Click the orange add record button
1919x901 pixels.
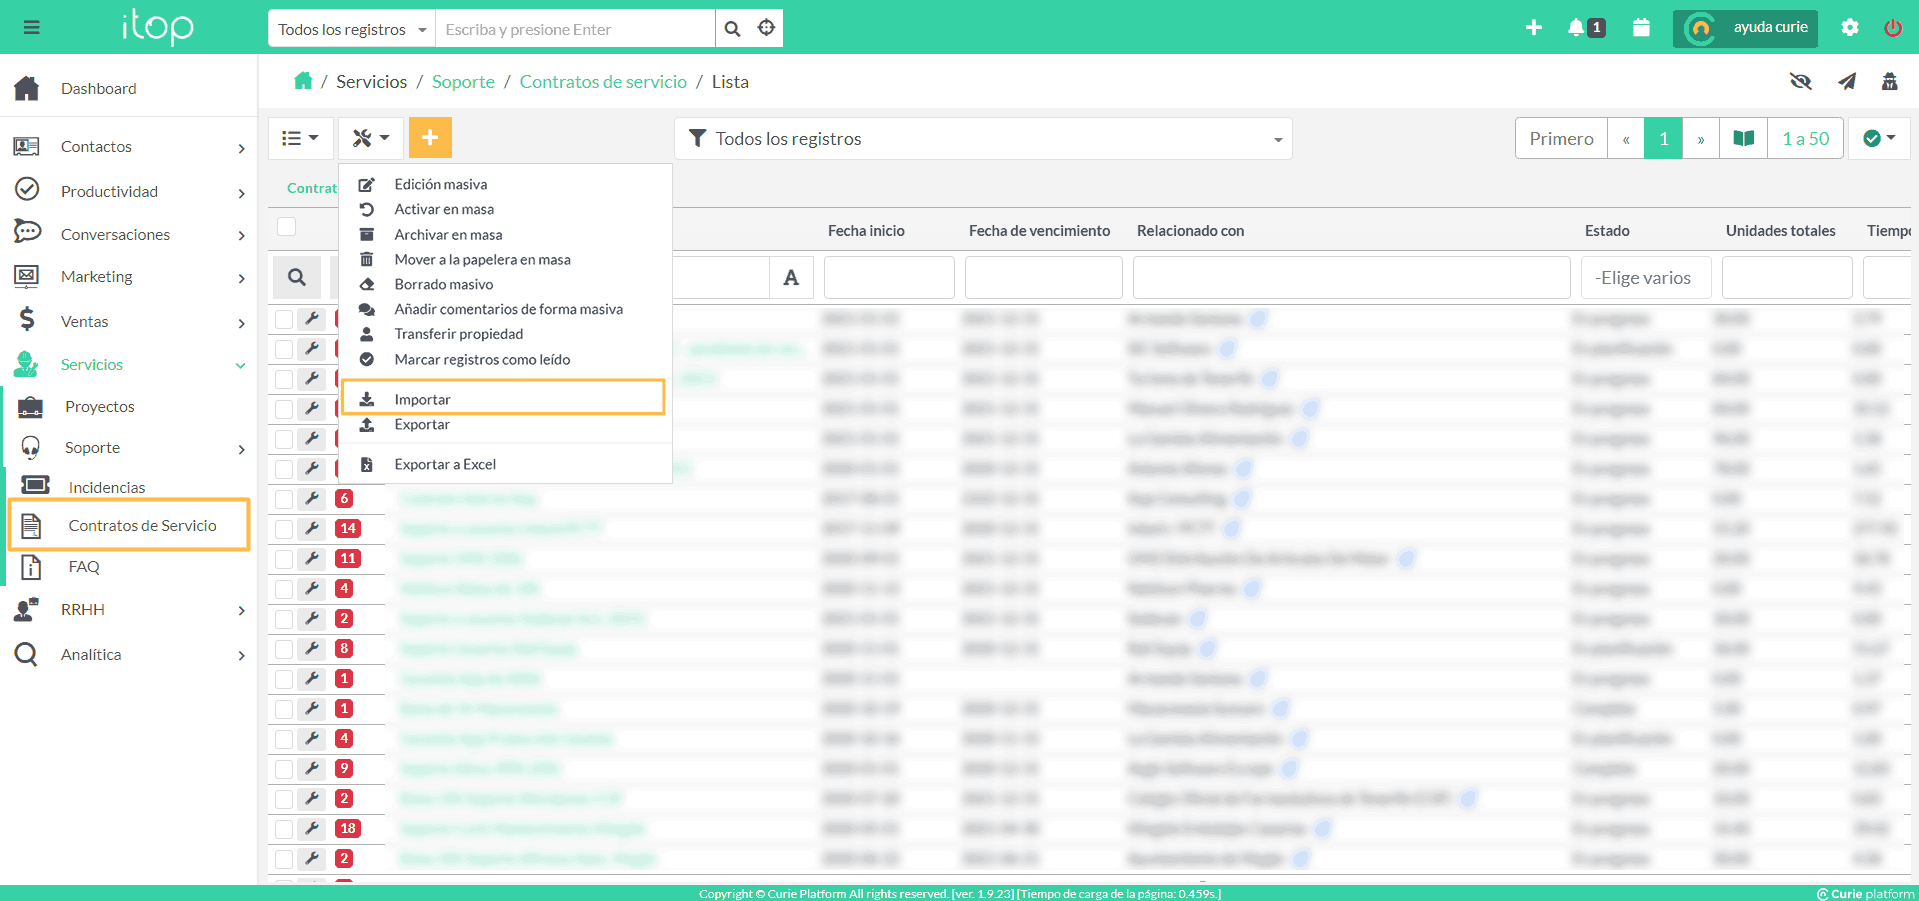[x=430, y=138]
